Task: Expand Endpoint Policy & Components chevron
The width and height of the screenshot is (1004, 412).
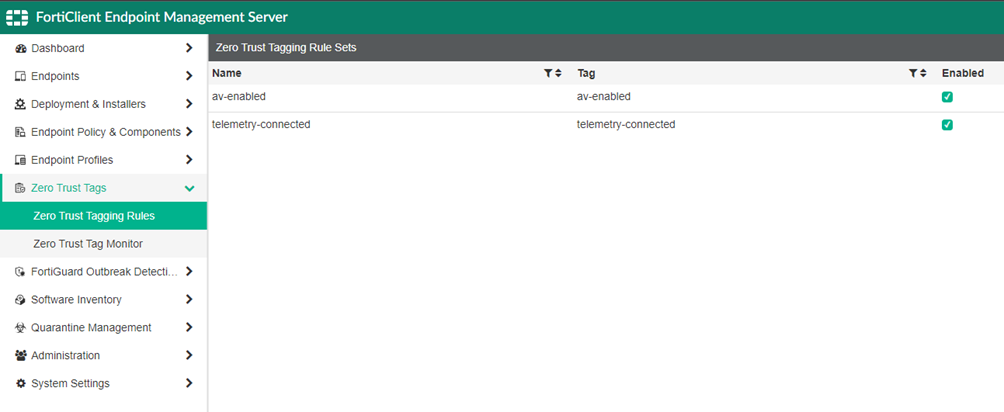Action: point(188,132)
